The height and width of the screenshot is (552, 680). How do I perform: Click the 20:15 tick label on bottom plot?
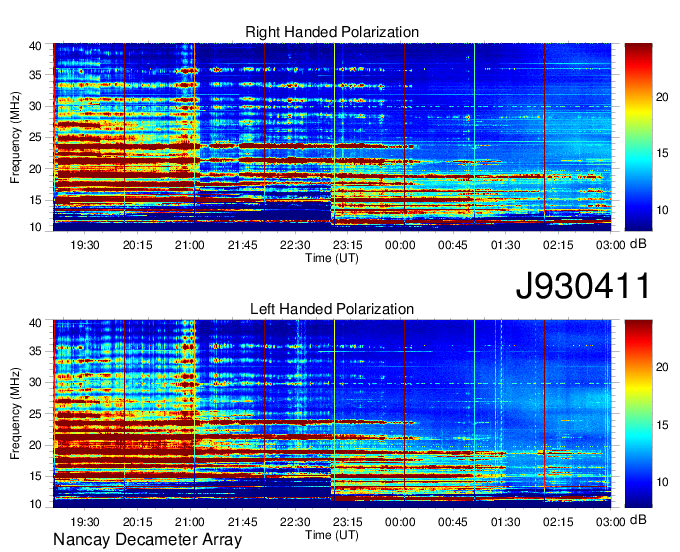point(137,522)
